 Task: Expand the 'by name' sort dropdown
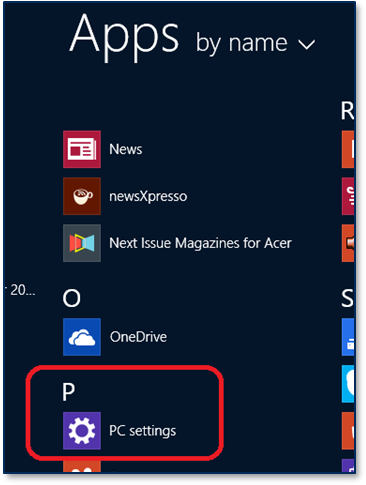(x=255, y=44)
